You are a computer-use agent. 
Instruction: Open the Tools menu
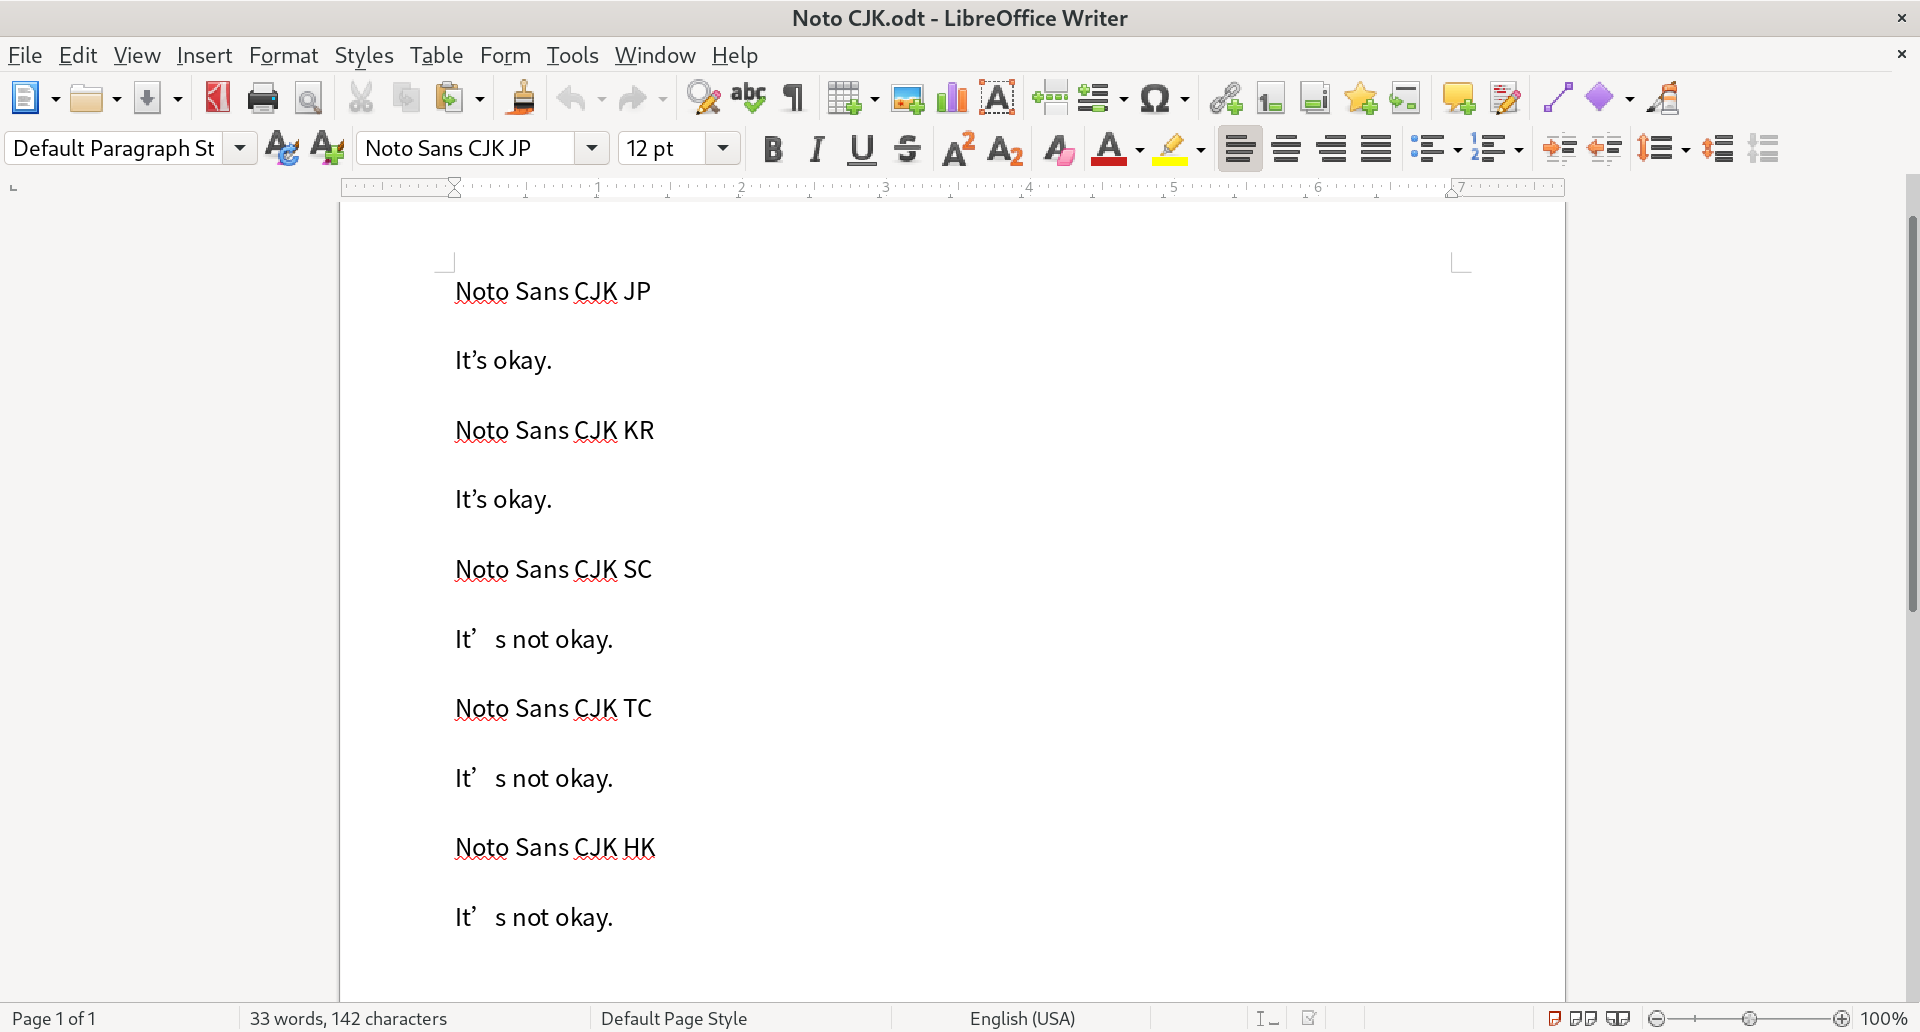[x=572, y=55]
